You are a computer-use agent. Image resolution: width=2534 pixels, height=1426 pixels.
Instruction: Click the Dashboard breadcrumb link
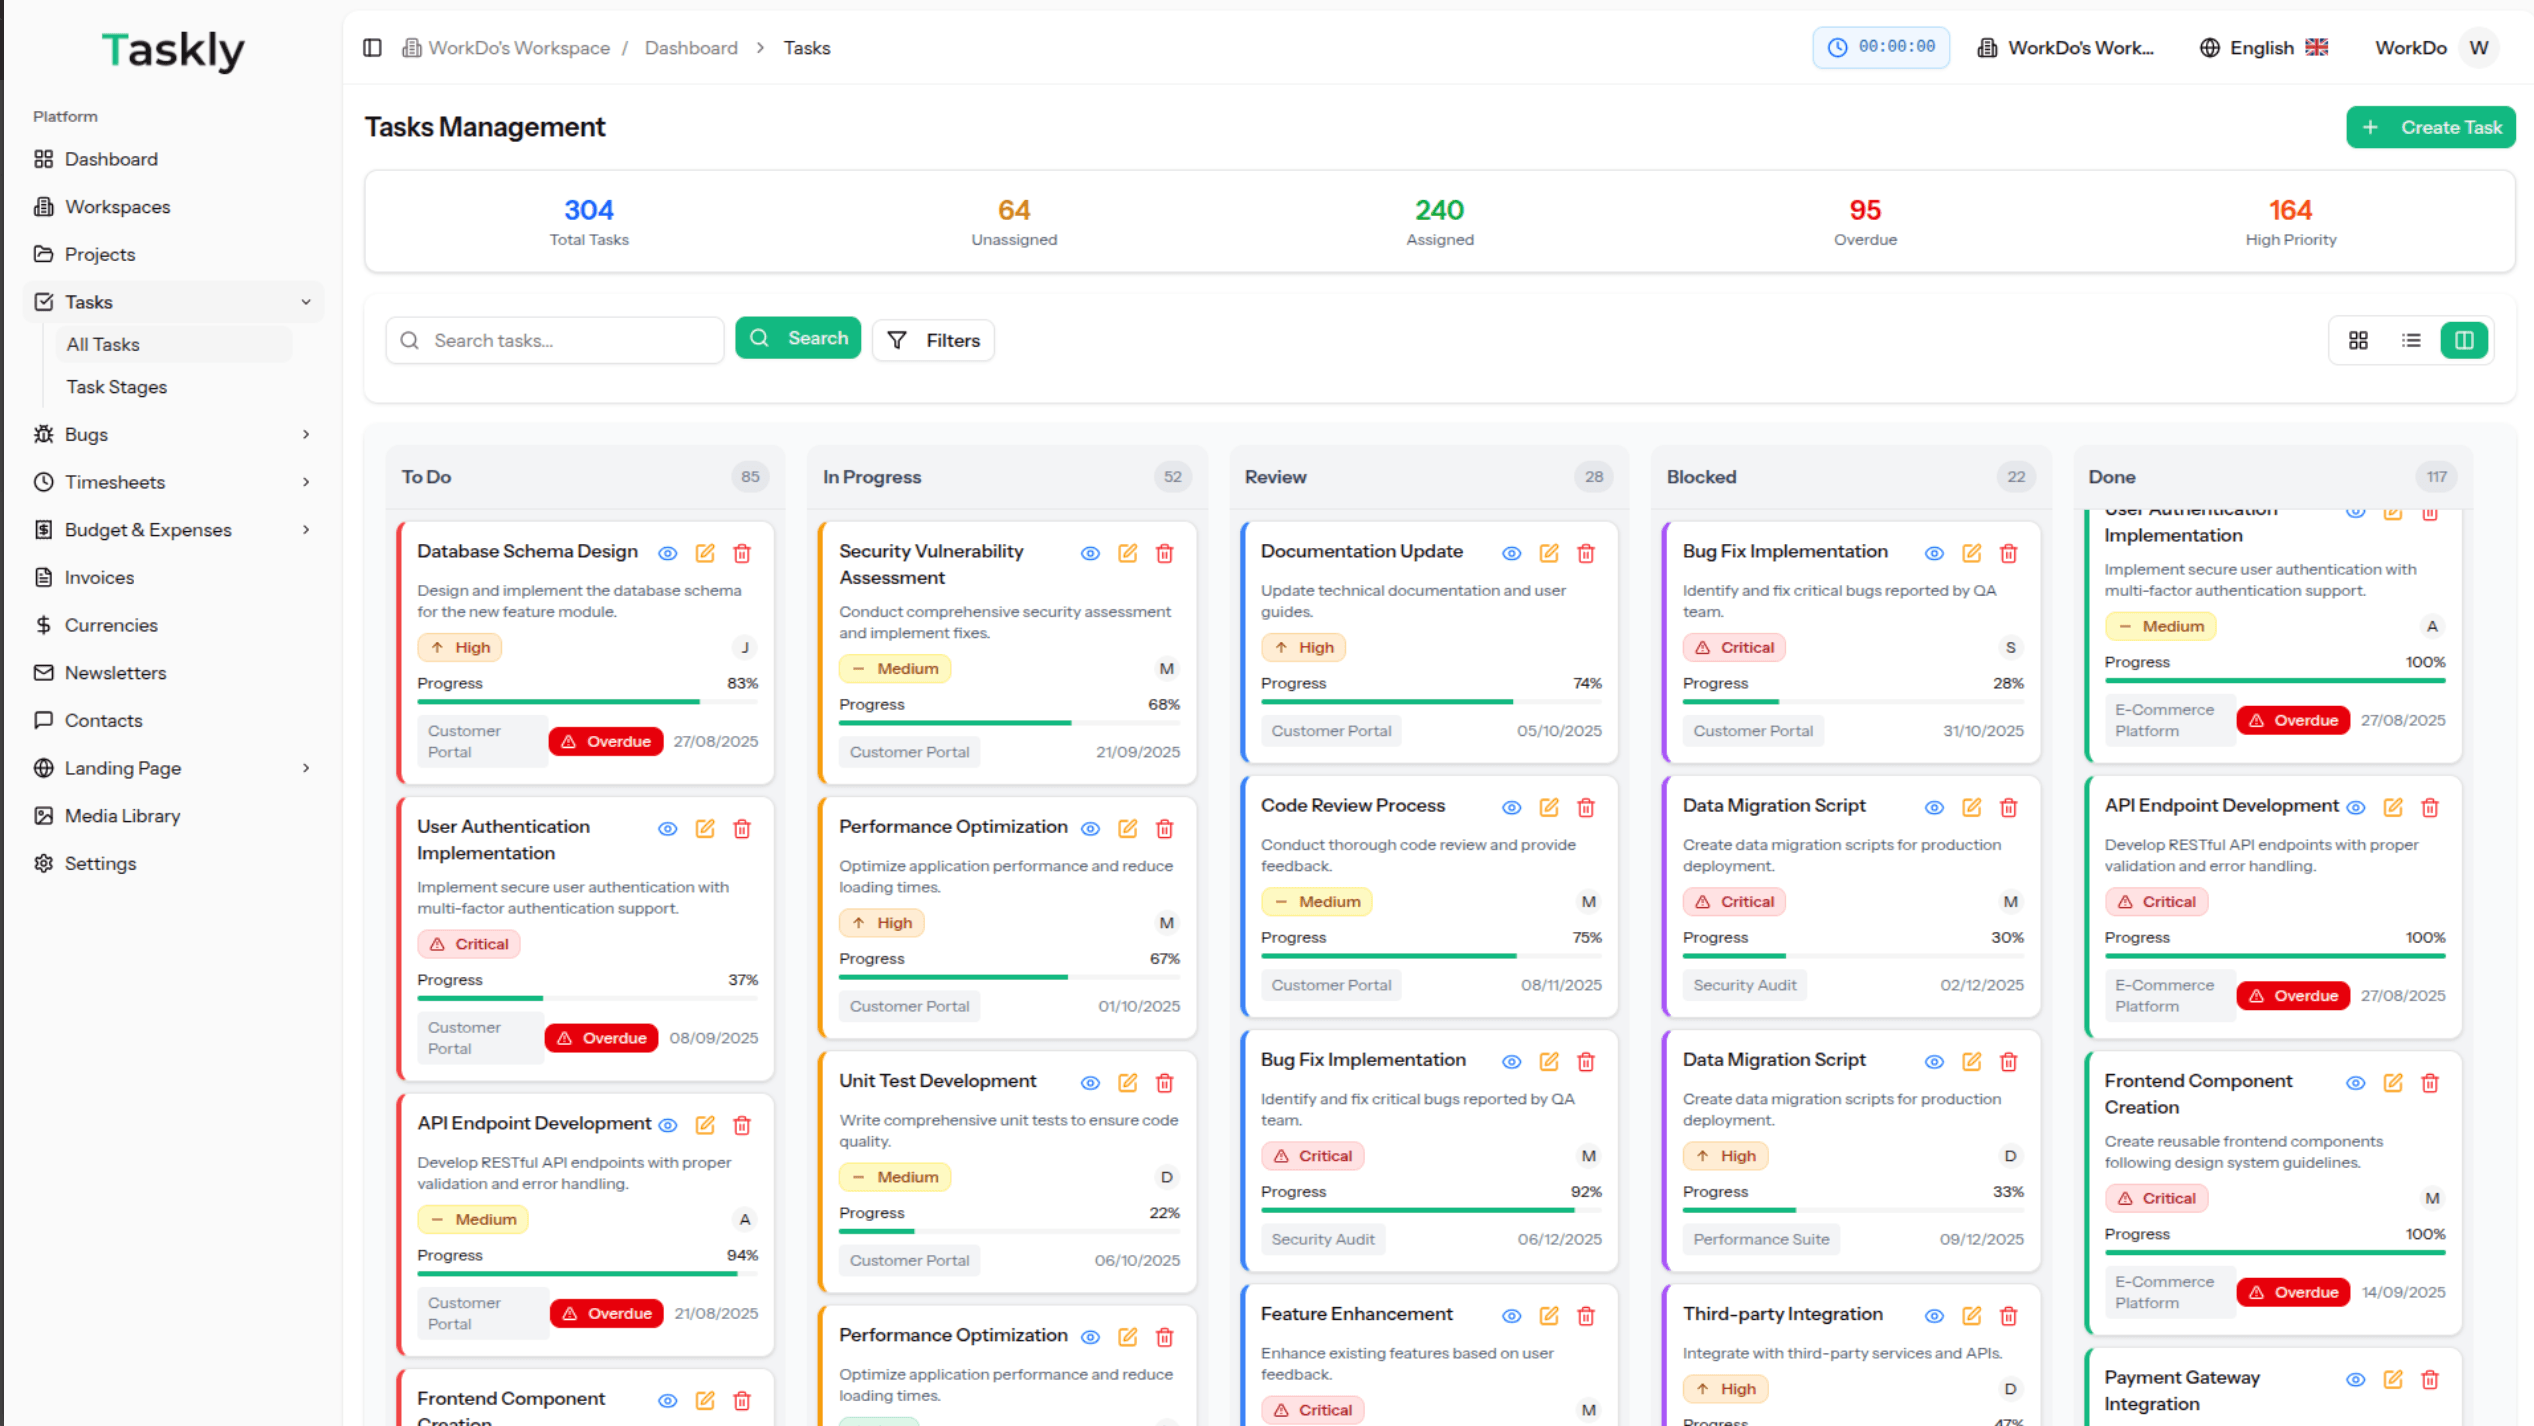pyautogui.click(x=690, y=48)
